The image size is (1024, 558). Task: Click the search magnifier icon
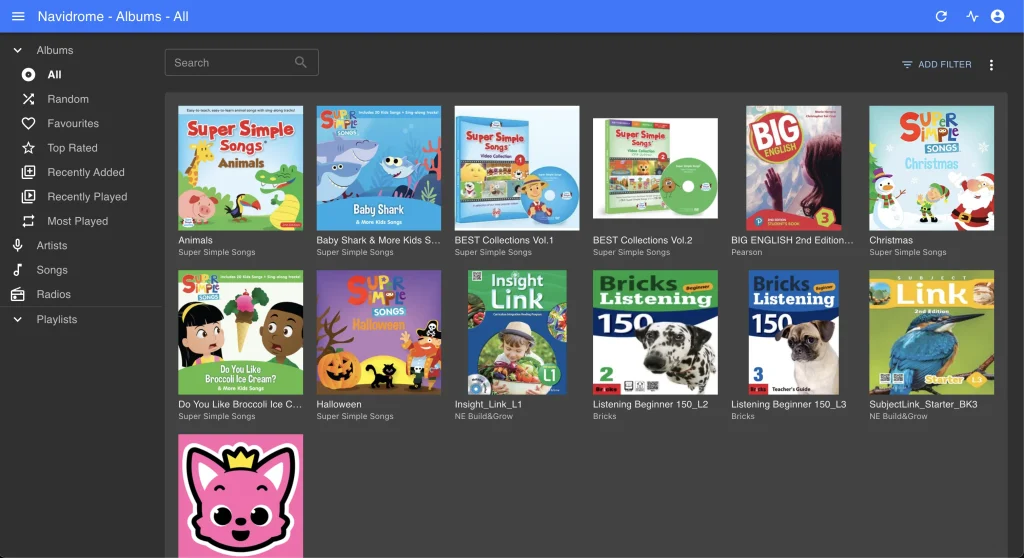click(300, 62)
